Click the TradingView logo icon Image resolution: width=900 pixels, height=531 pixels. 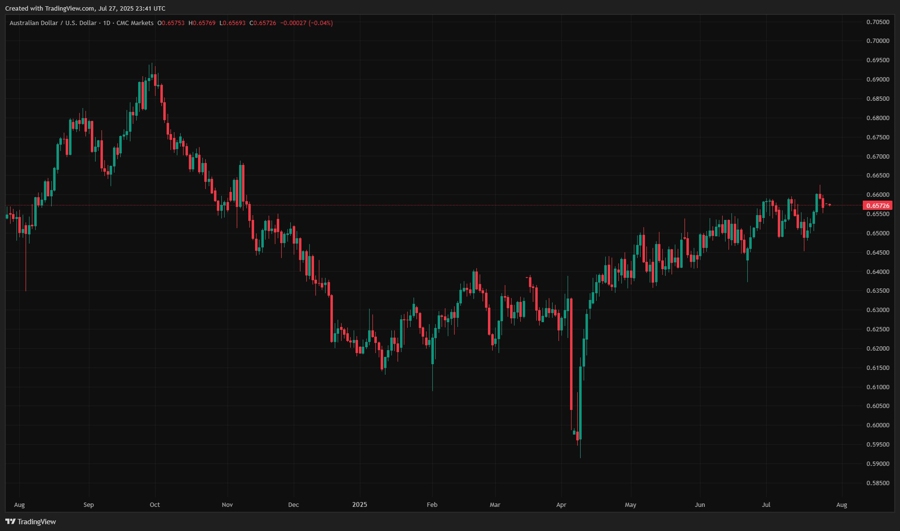11,521
